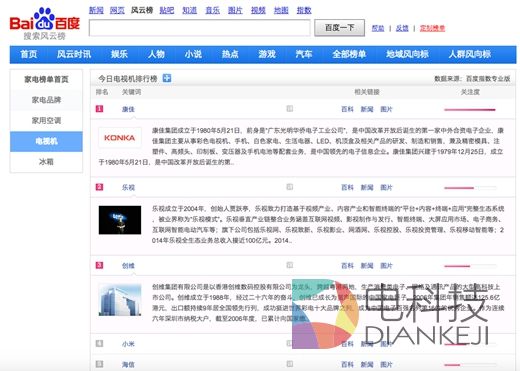
Task: Click the 小米 keyword link
Action: coord(128,344)
